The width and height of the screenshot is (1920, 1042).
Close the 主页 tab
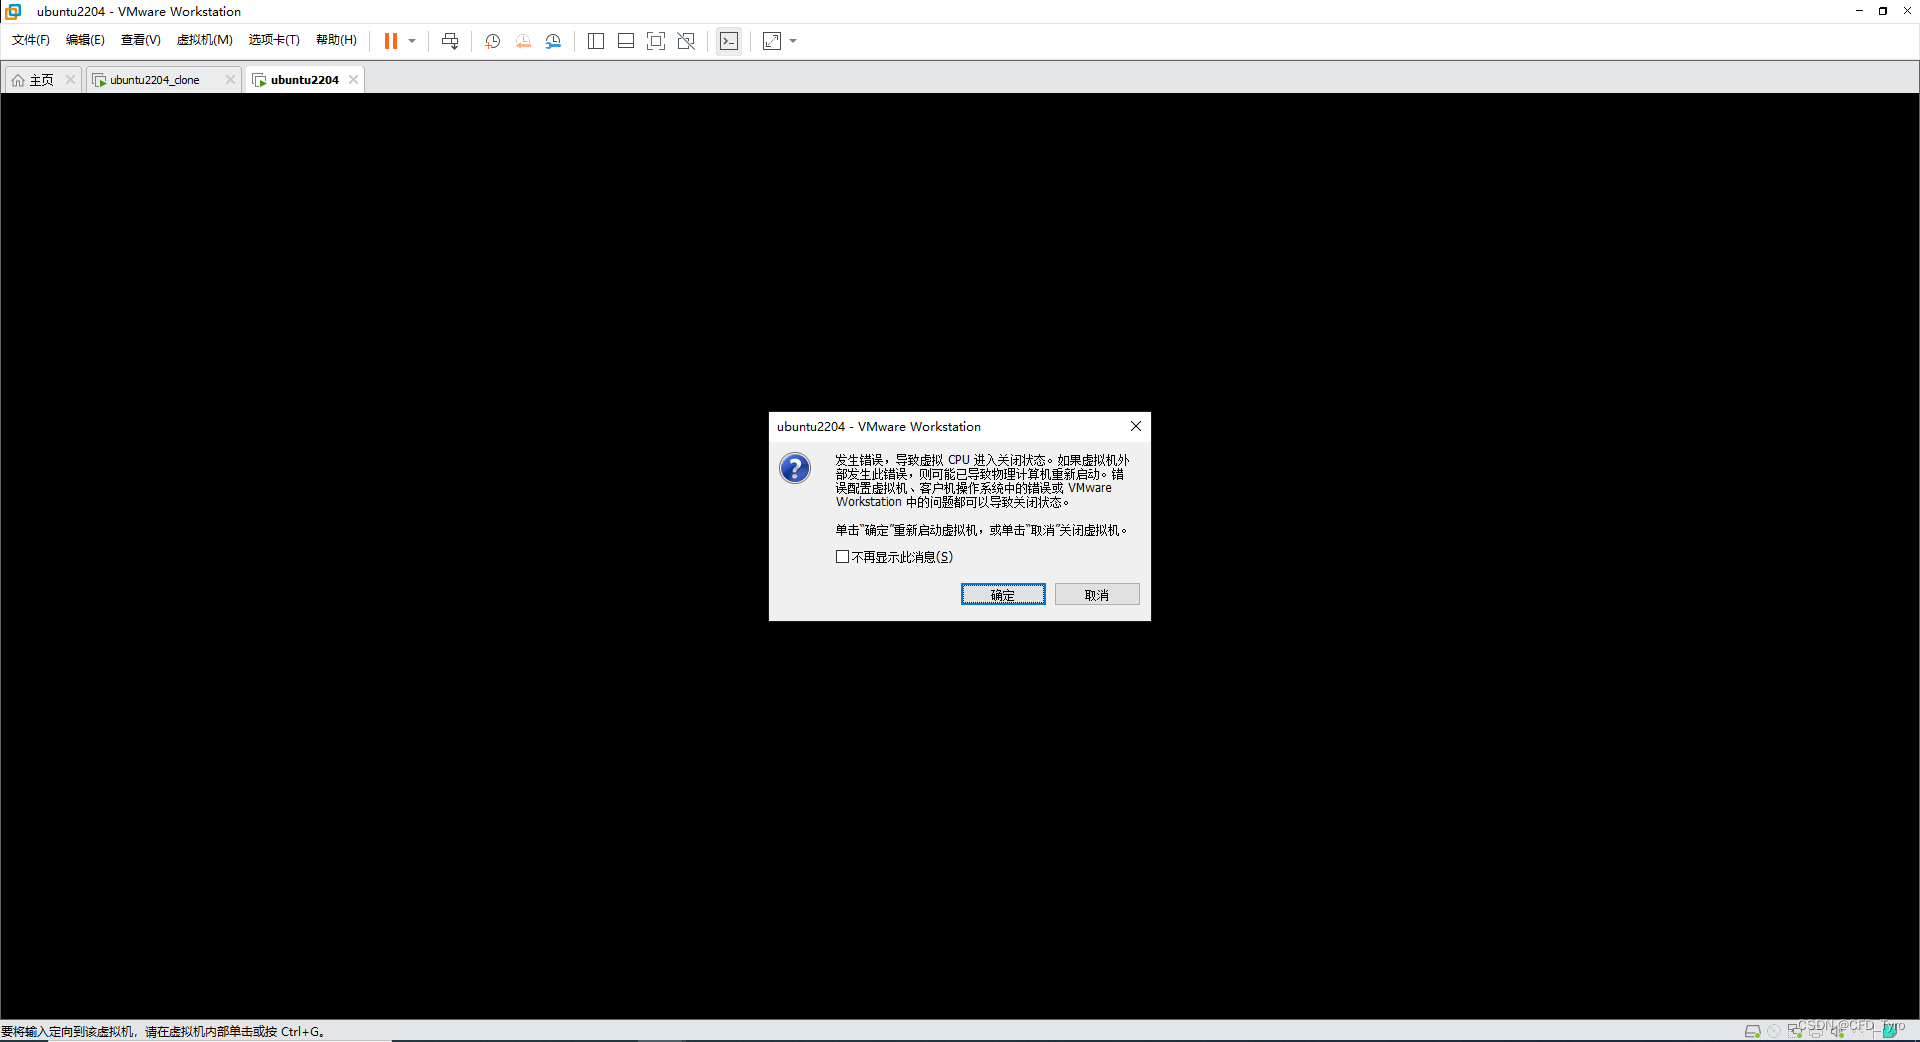pos(70,80)
